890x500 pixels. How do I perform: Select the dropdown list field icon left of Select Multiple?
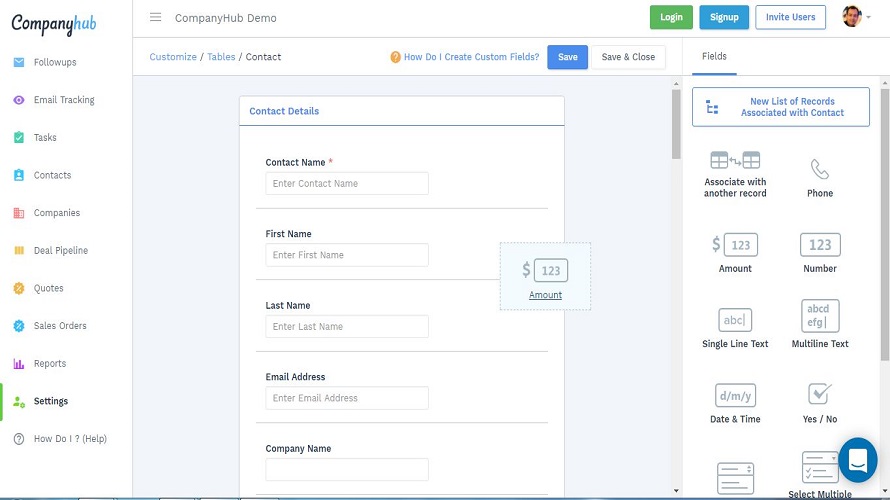[x=736, y=478]
